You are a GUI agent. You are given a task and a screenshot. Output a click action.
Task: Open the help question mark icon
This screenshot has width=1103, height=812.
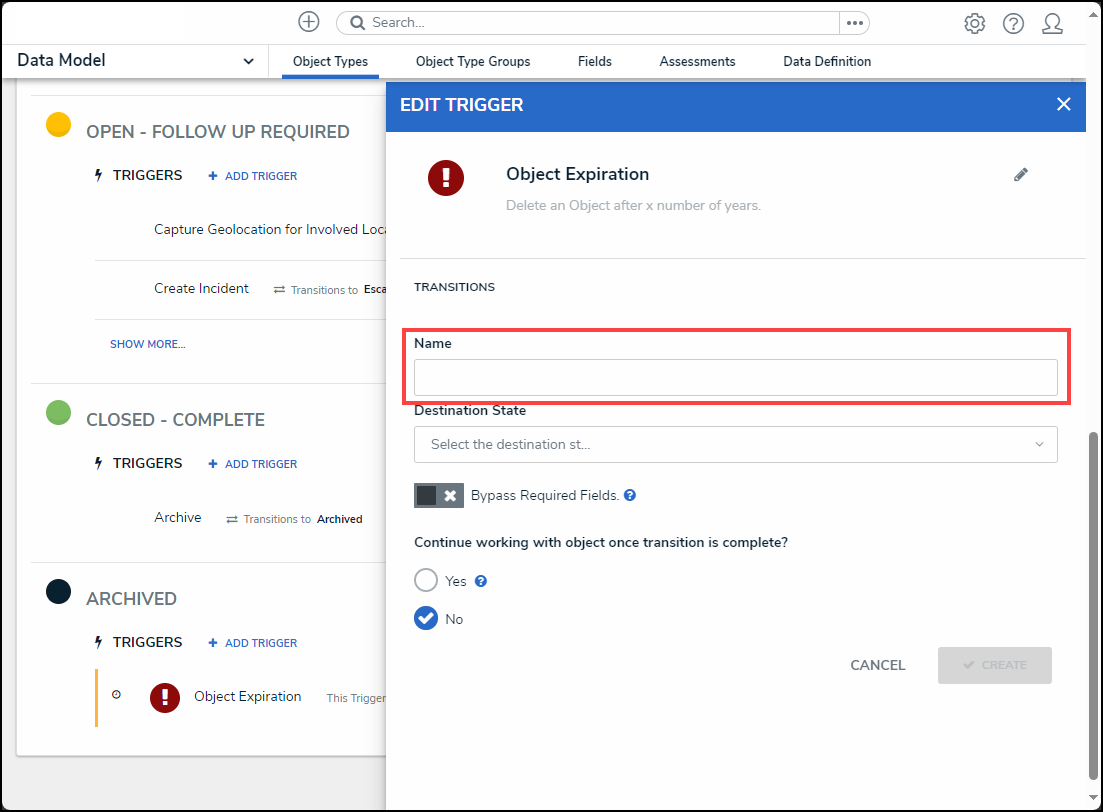[1013, 23]
